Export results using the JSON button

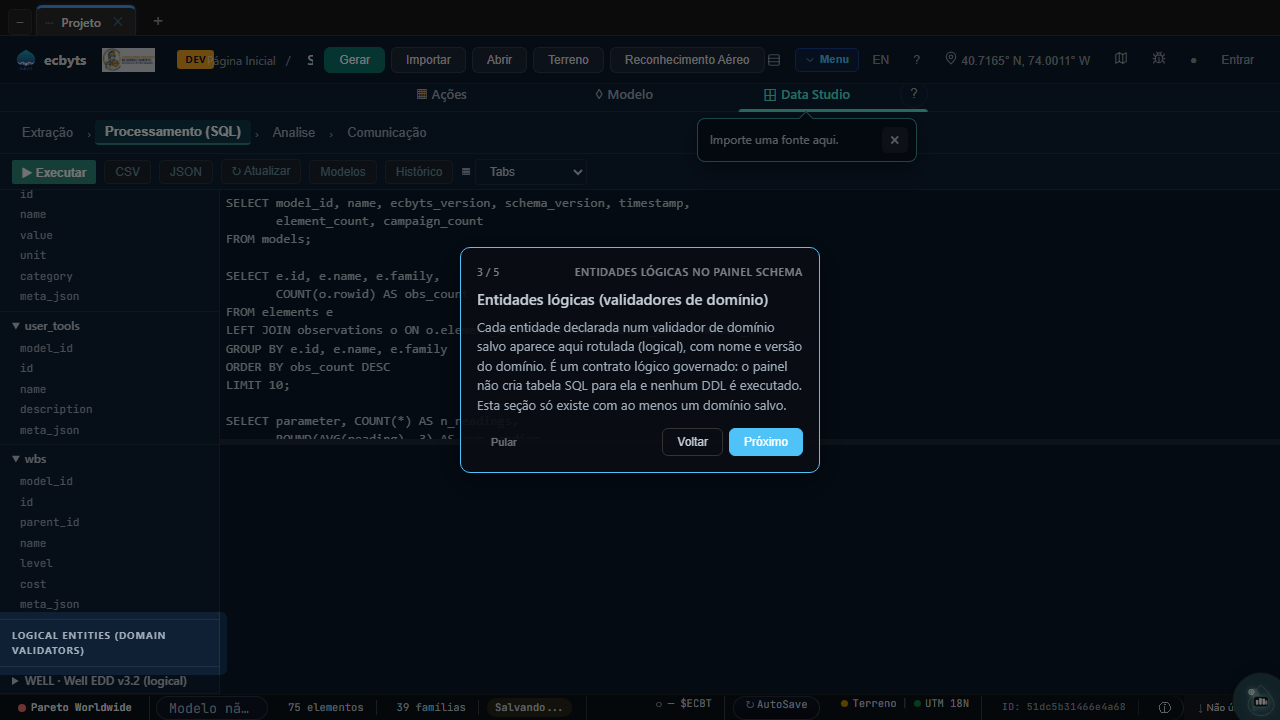pos(186,172)
